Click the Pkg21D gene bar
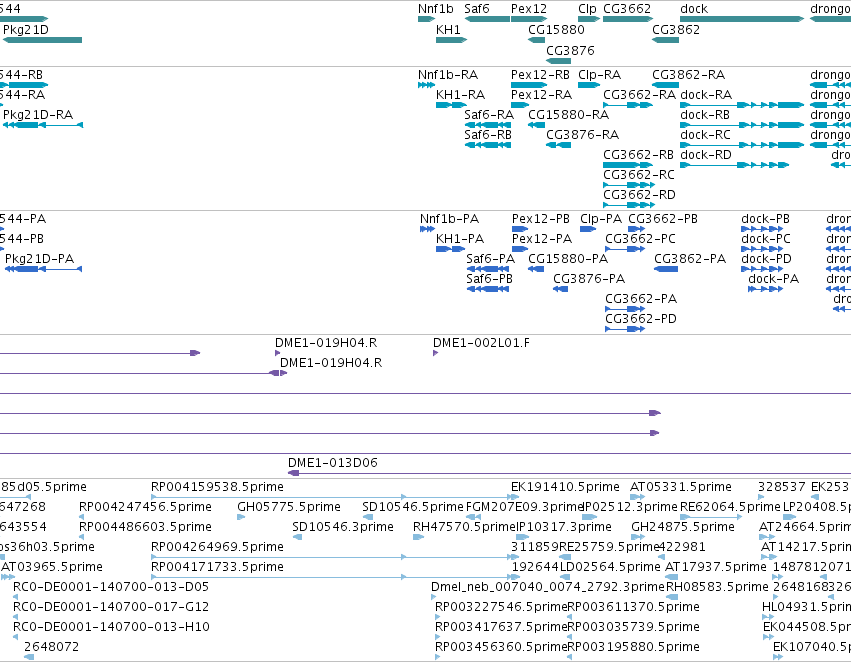This screenshot has width=851, height=662. 42,40
